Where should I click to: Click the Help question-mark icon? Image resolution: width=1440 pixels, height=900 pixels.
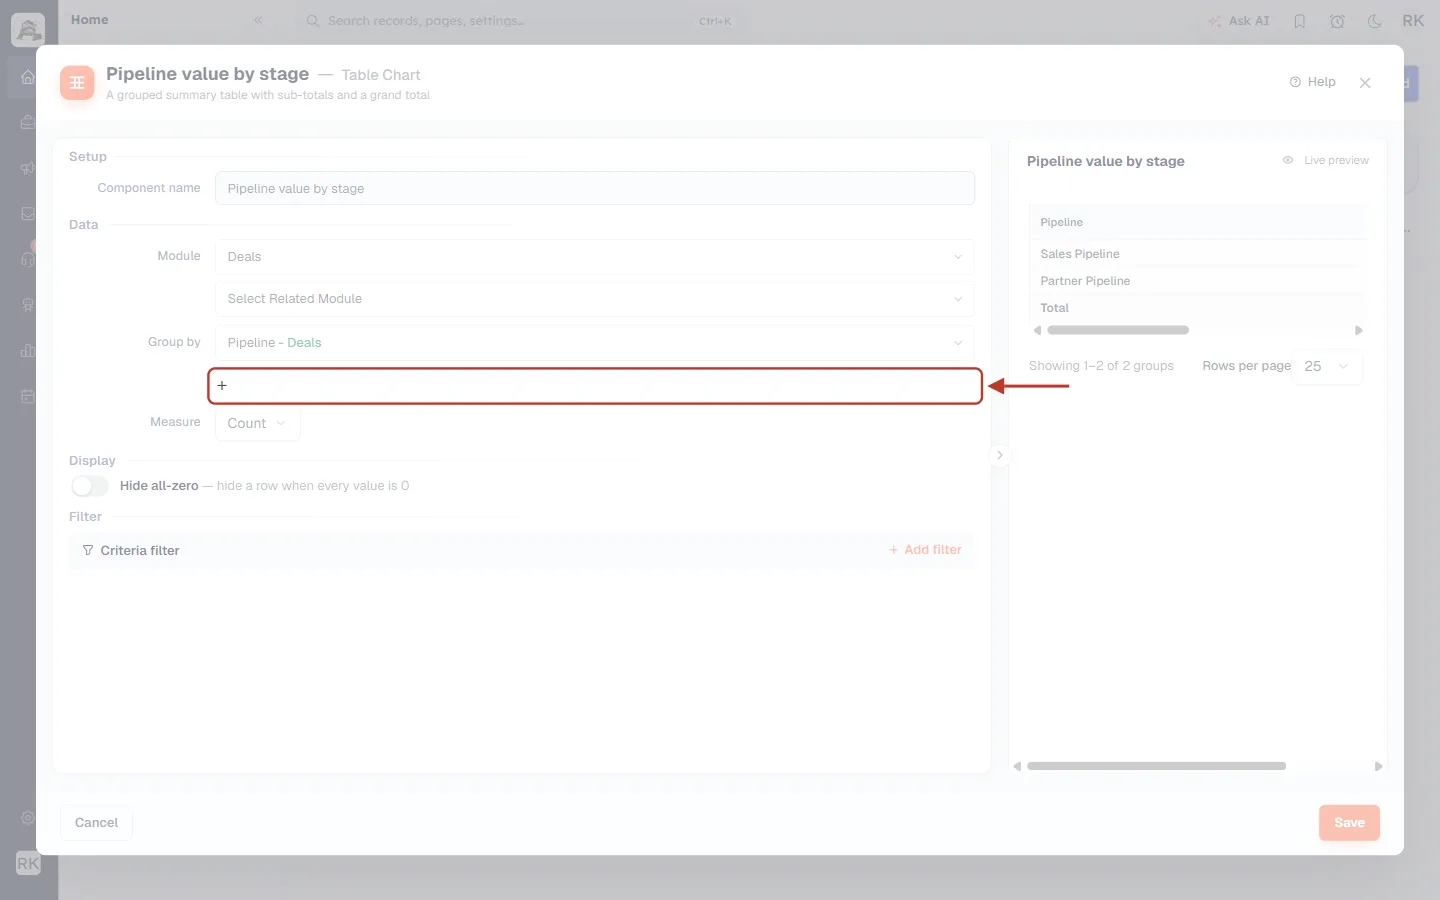(1295, 82)
